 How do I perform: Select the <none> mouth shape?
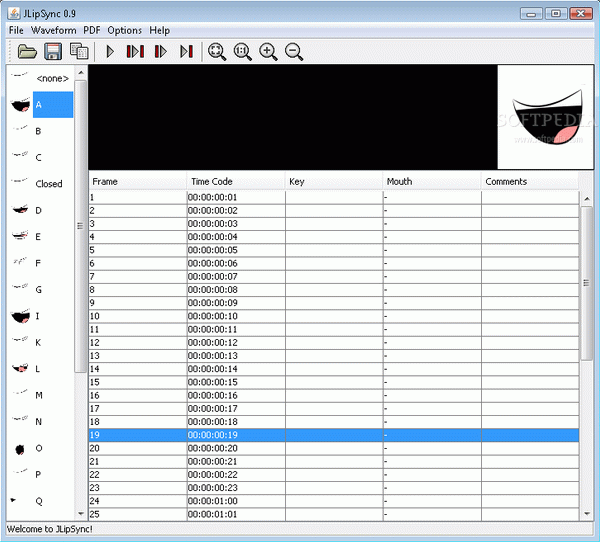point(41,78)
